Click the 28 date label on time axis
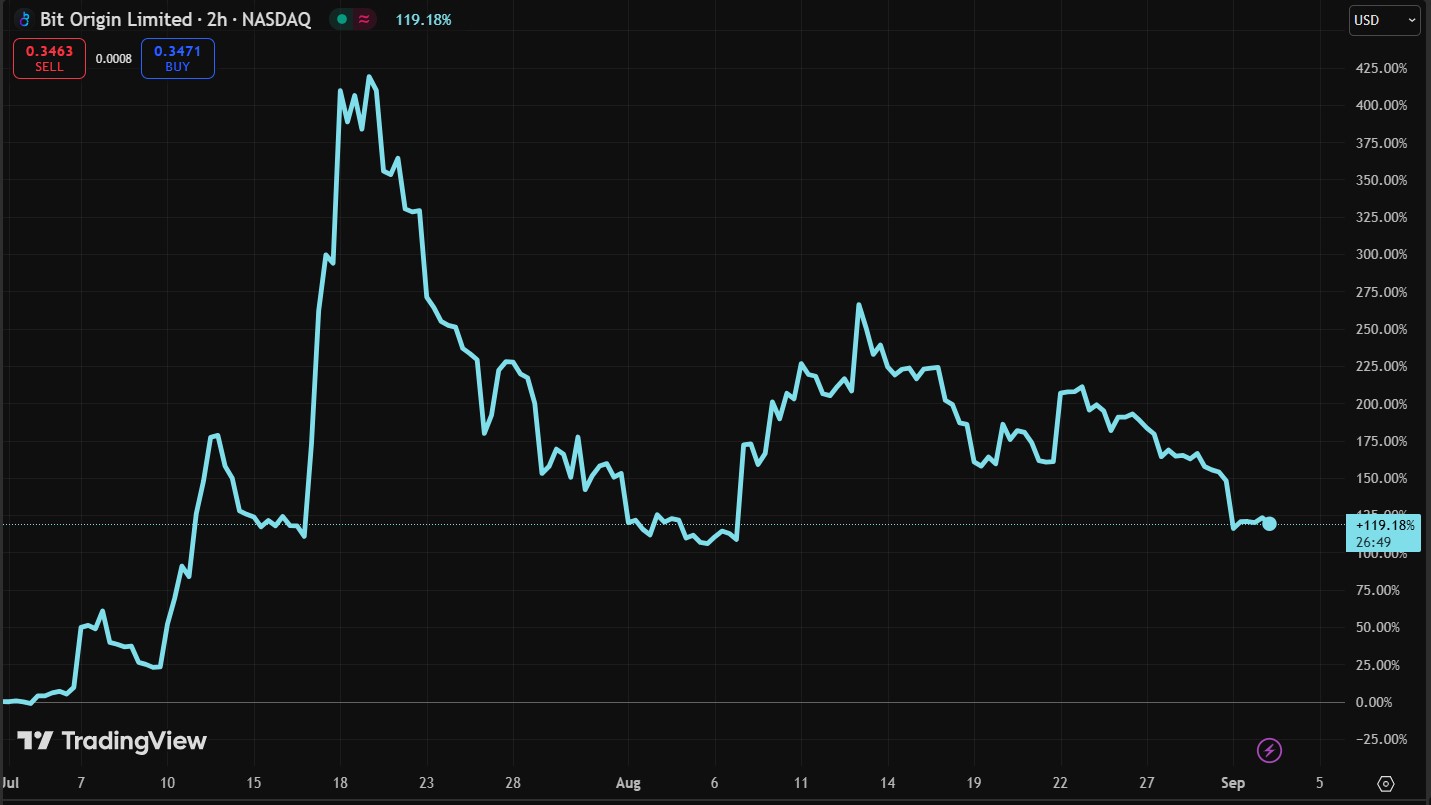This screenshot has height=805, width=1431. pyautogui.click(x=513, y=783)
